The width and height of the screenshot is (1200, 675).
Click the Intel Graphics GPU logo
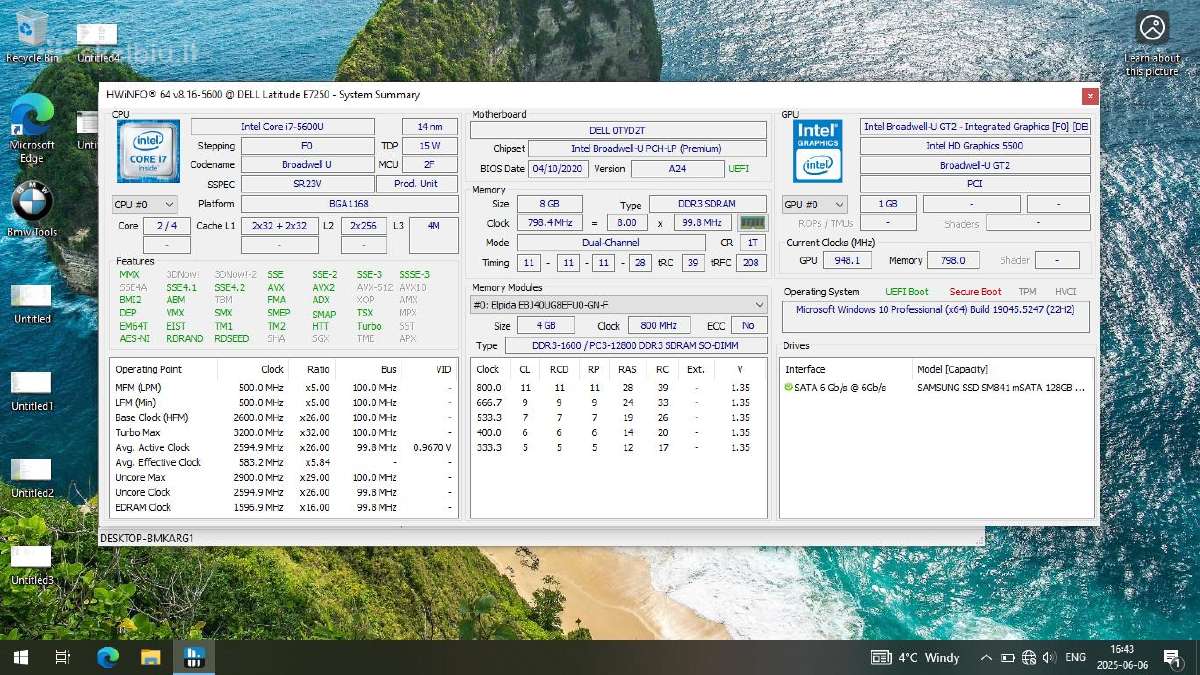(817, 151)
